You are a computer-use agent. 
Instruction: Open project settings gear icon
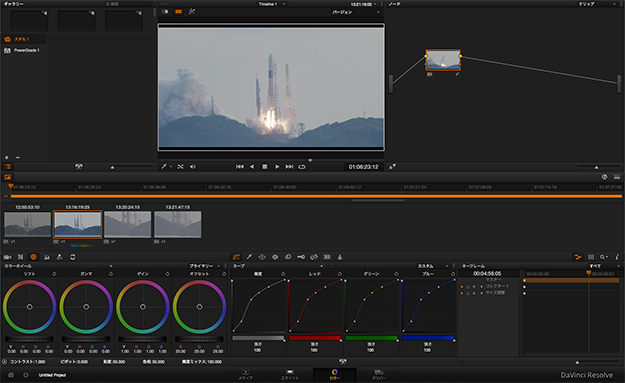pos(26,375)
